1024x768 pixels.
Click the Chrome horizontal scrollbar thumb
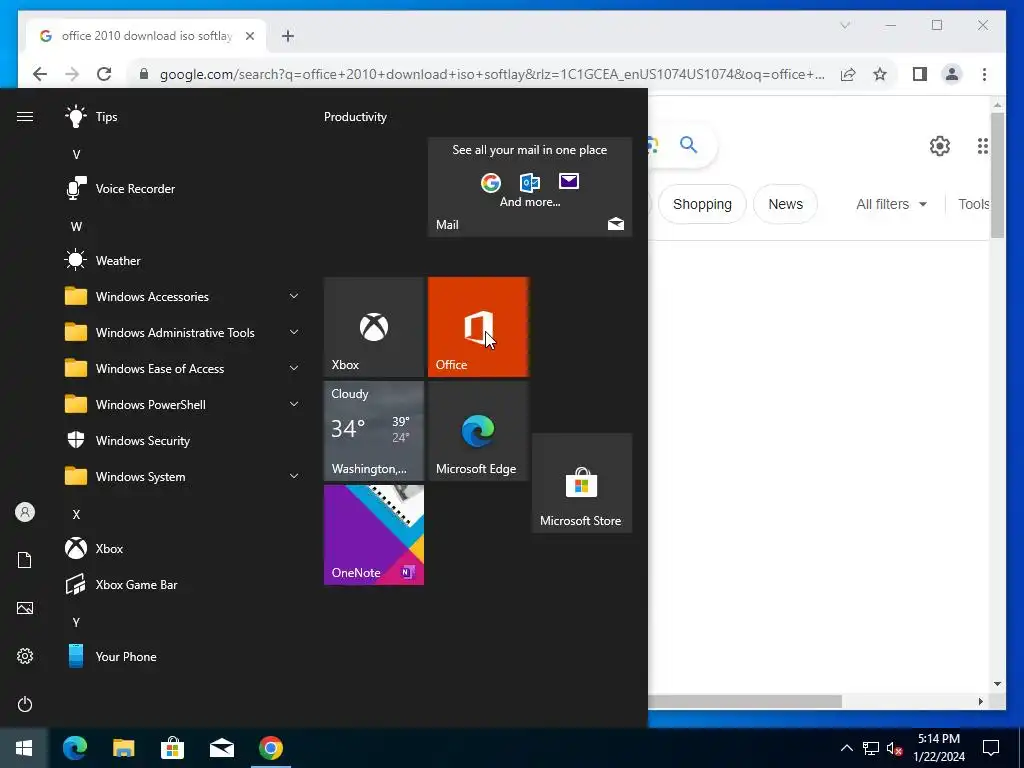pyautogui.click(x=744, y=701)
